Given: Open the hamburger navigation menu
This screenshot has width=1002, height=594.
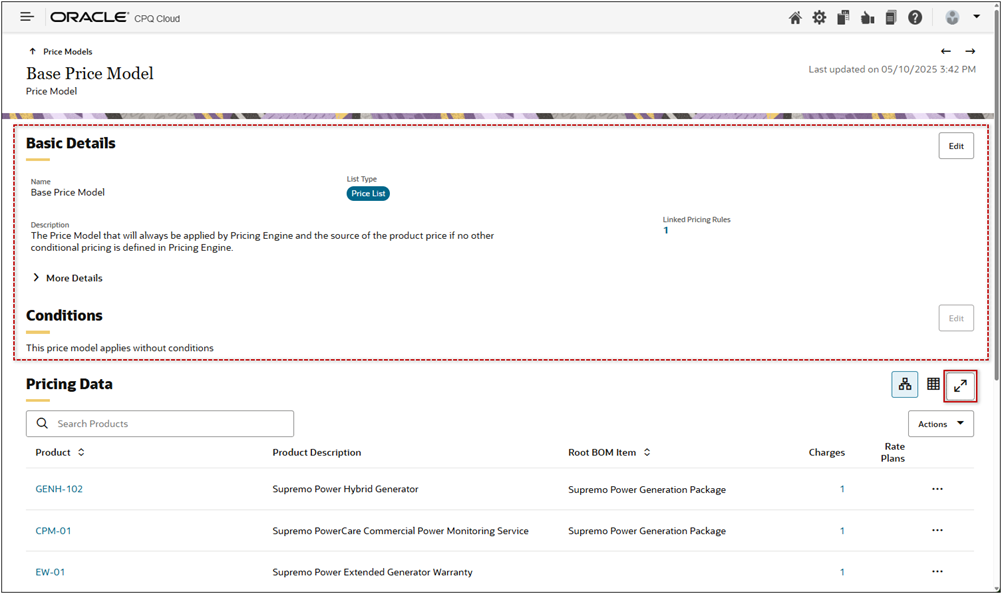Looking at the screenshot, I should 27,17.
